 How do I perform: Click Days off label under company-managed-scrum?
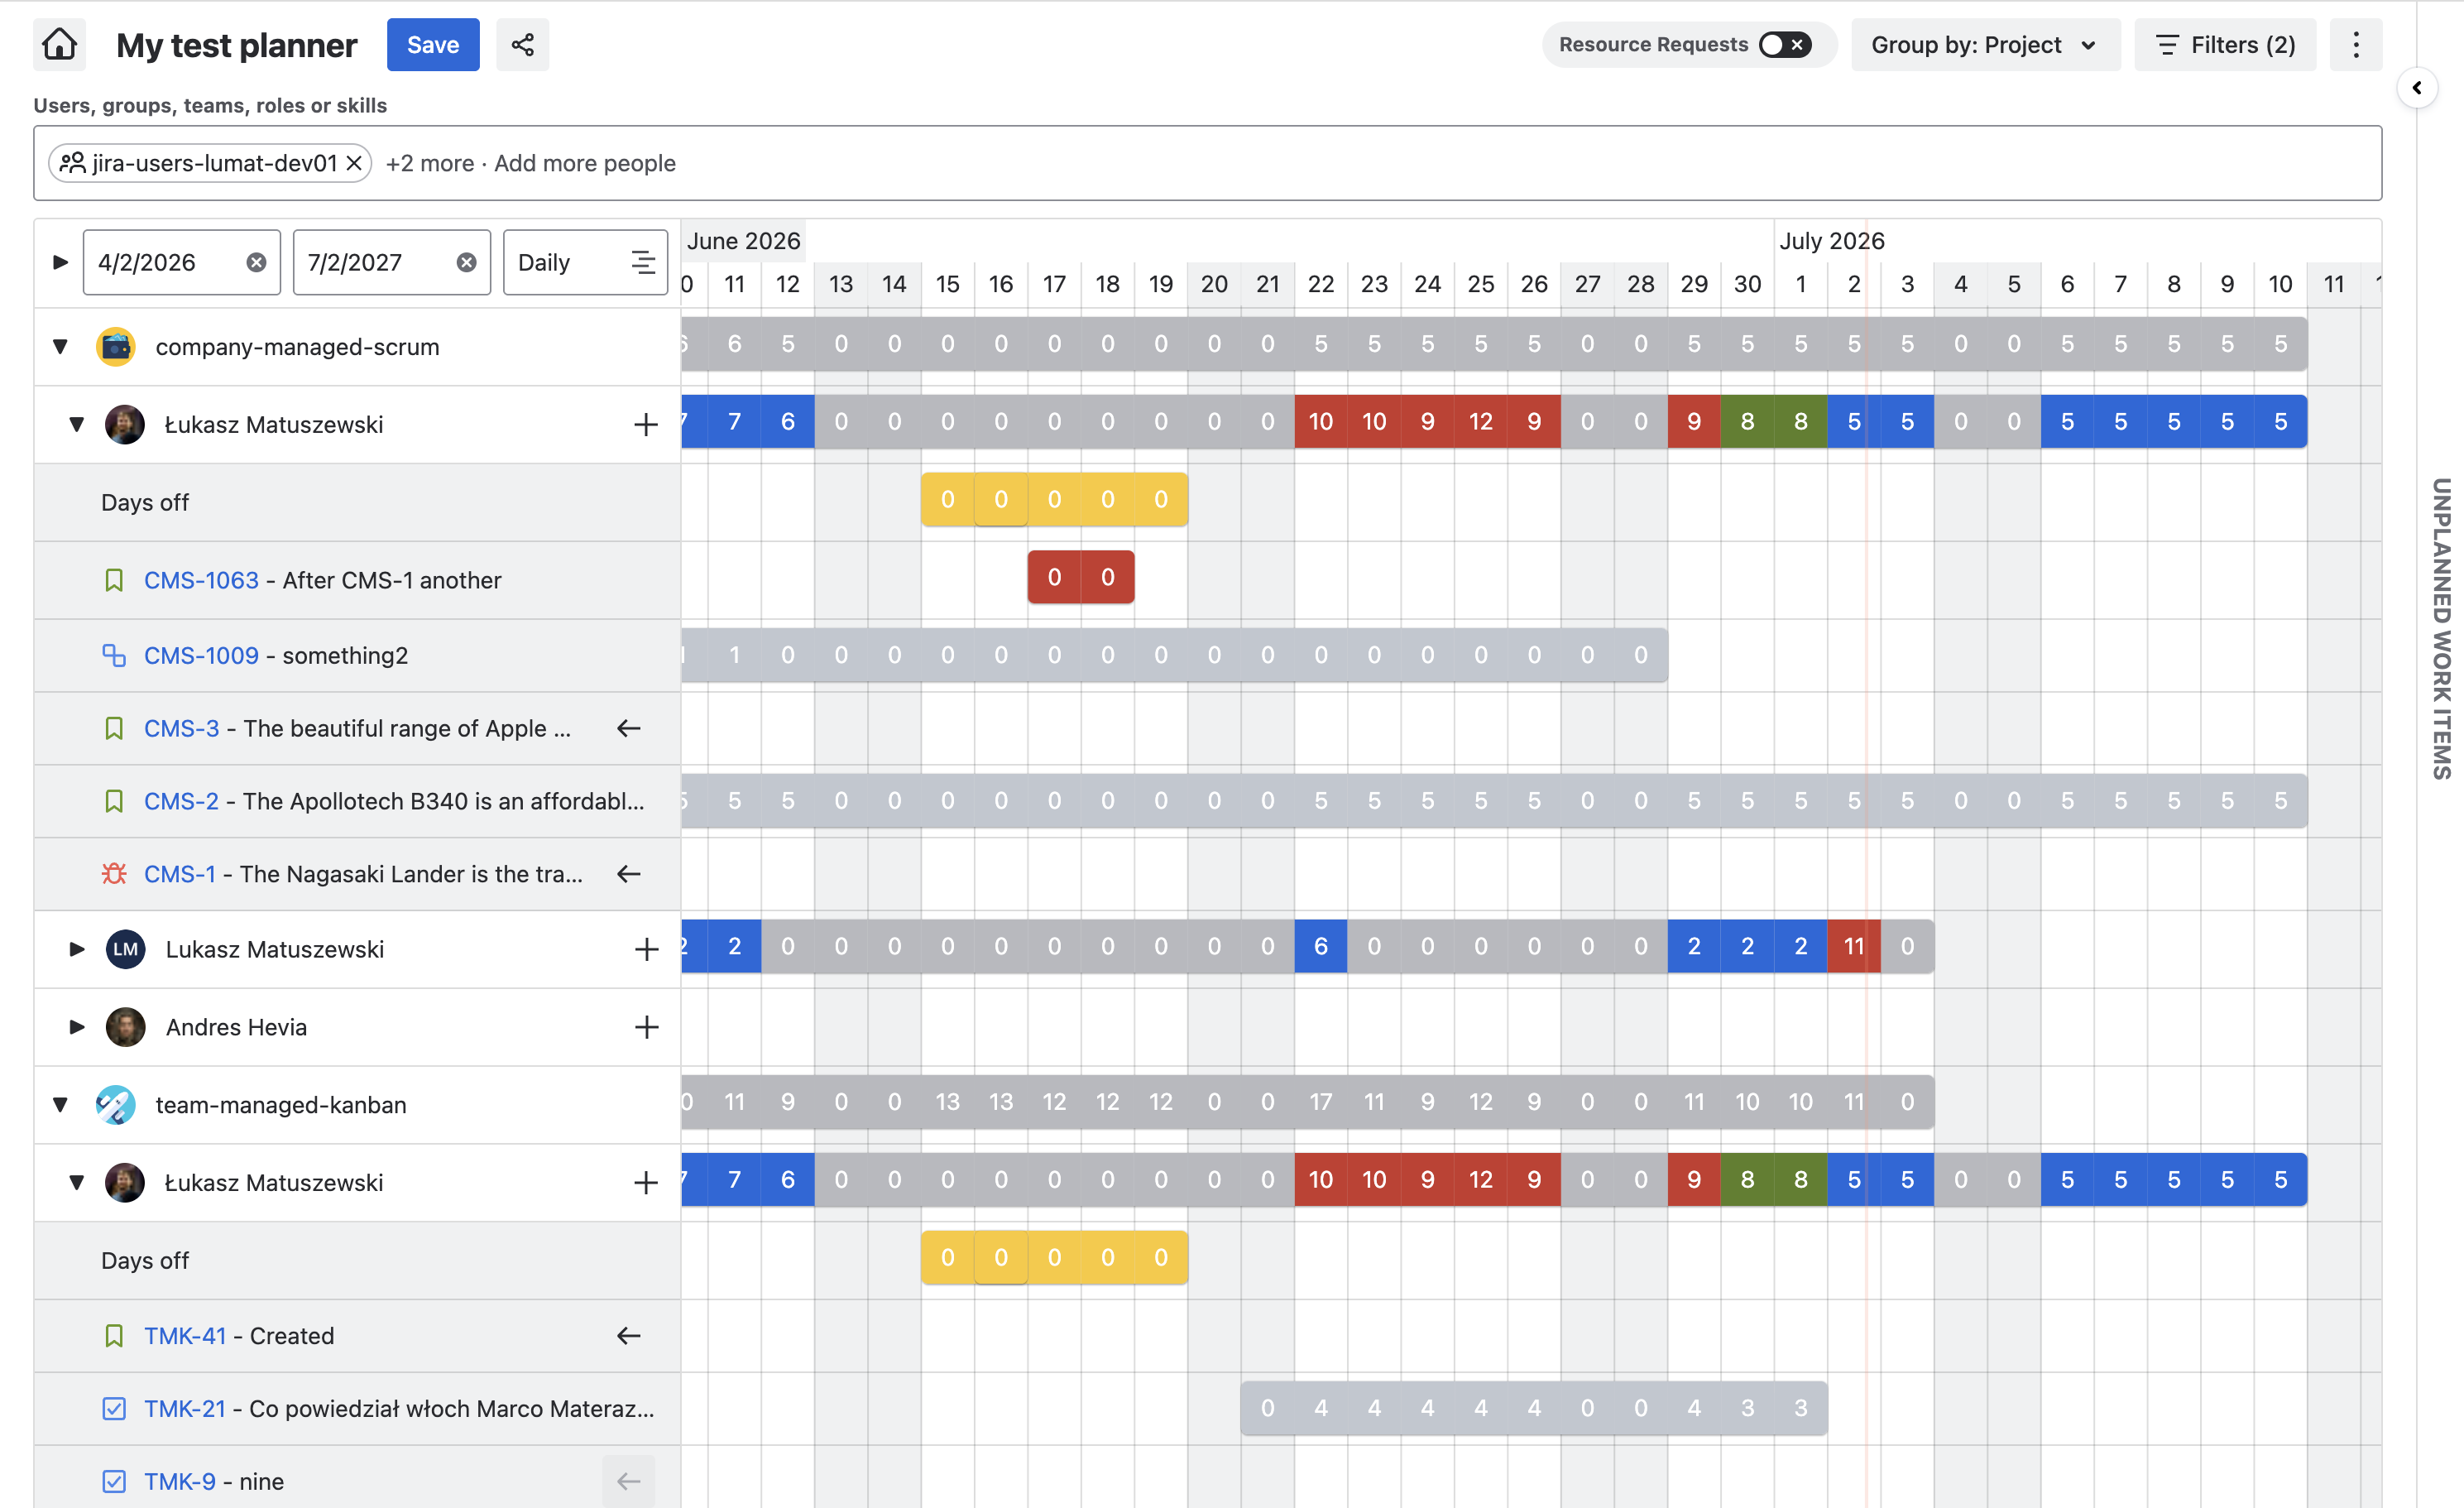point(145,503)
